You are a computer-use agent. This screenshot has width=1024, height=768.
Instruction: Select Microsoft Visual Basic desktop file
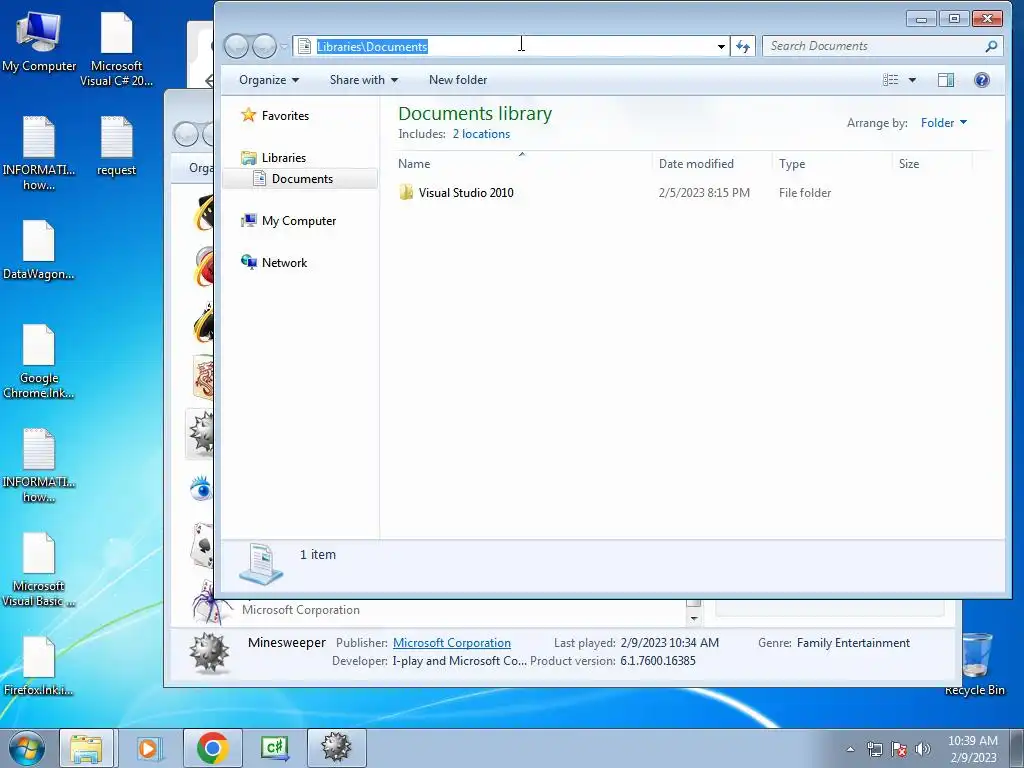39,569
